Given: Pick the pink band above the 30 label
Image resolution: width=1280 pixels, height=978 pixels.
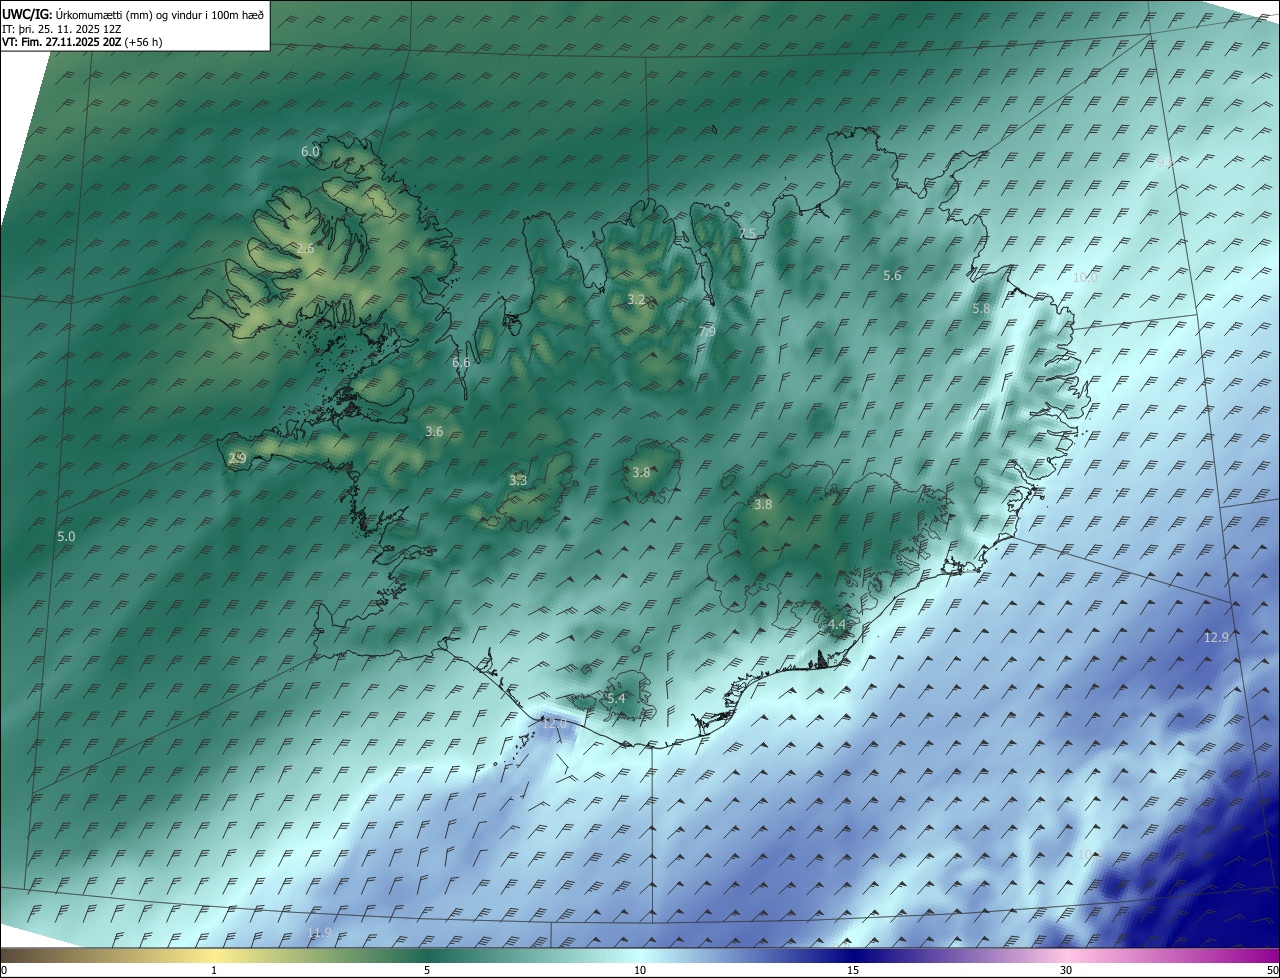Looking at the screenshot, I should point(1066,955).
